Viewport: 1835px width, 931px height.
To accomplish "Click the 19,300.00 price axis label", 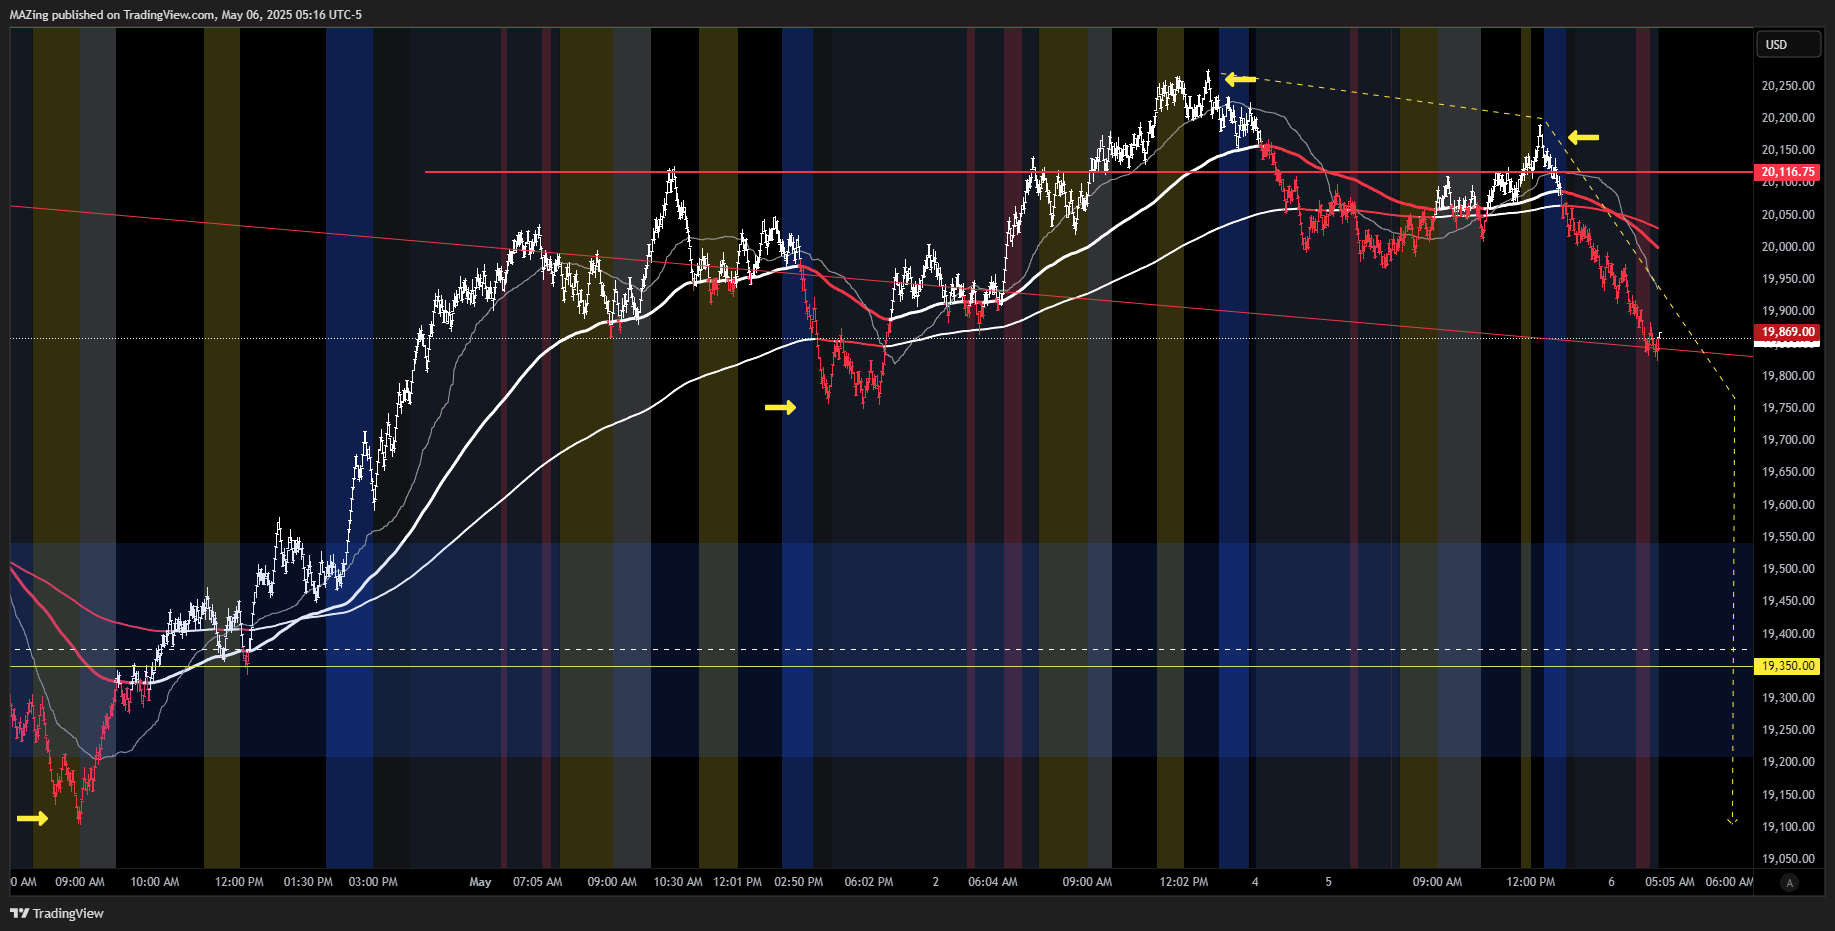I will 1788,698.
